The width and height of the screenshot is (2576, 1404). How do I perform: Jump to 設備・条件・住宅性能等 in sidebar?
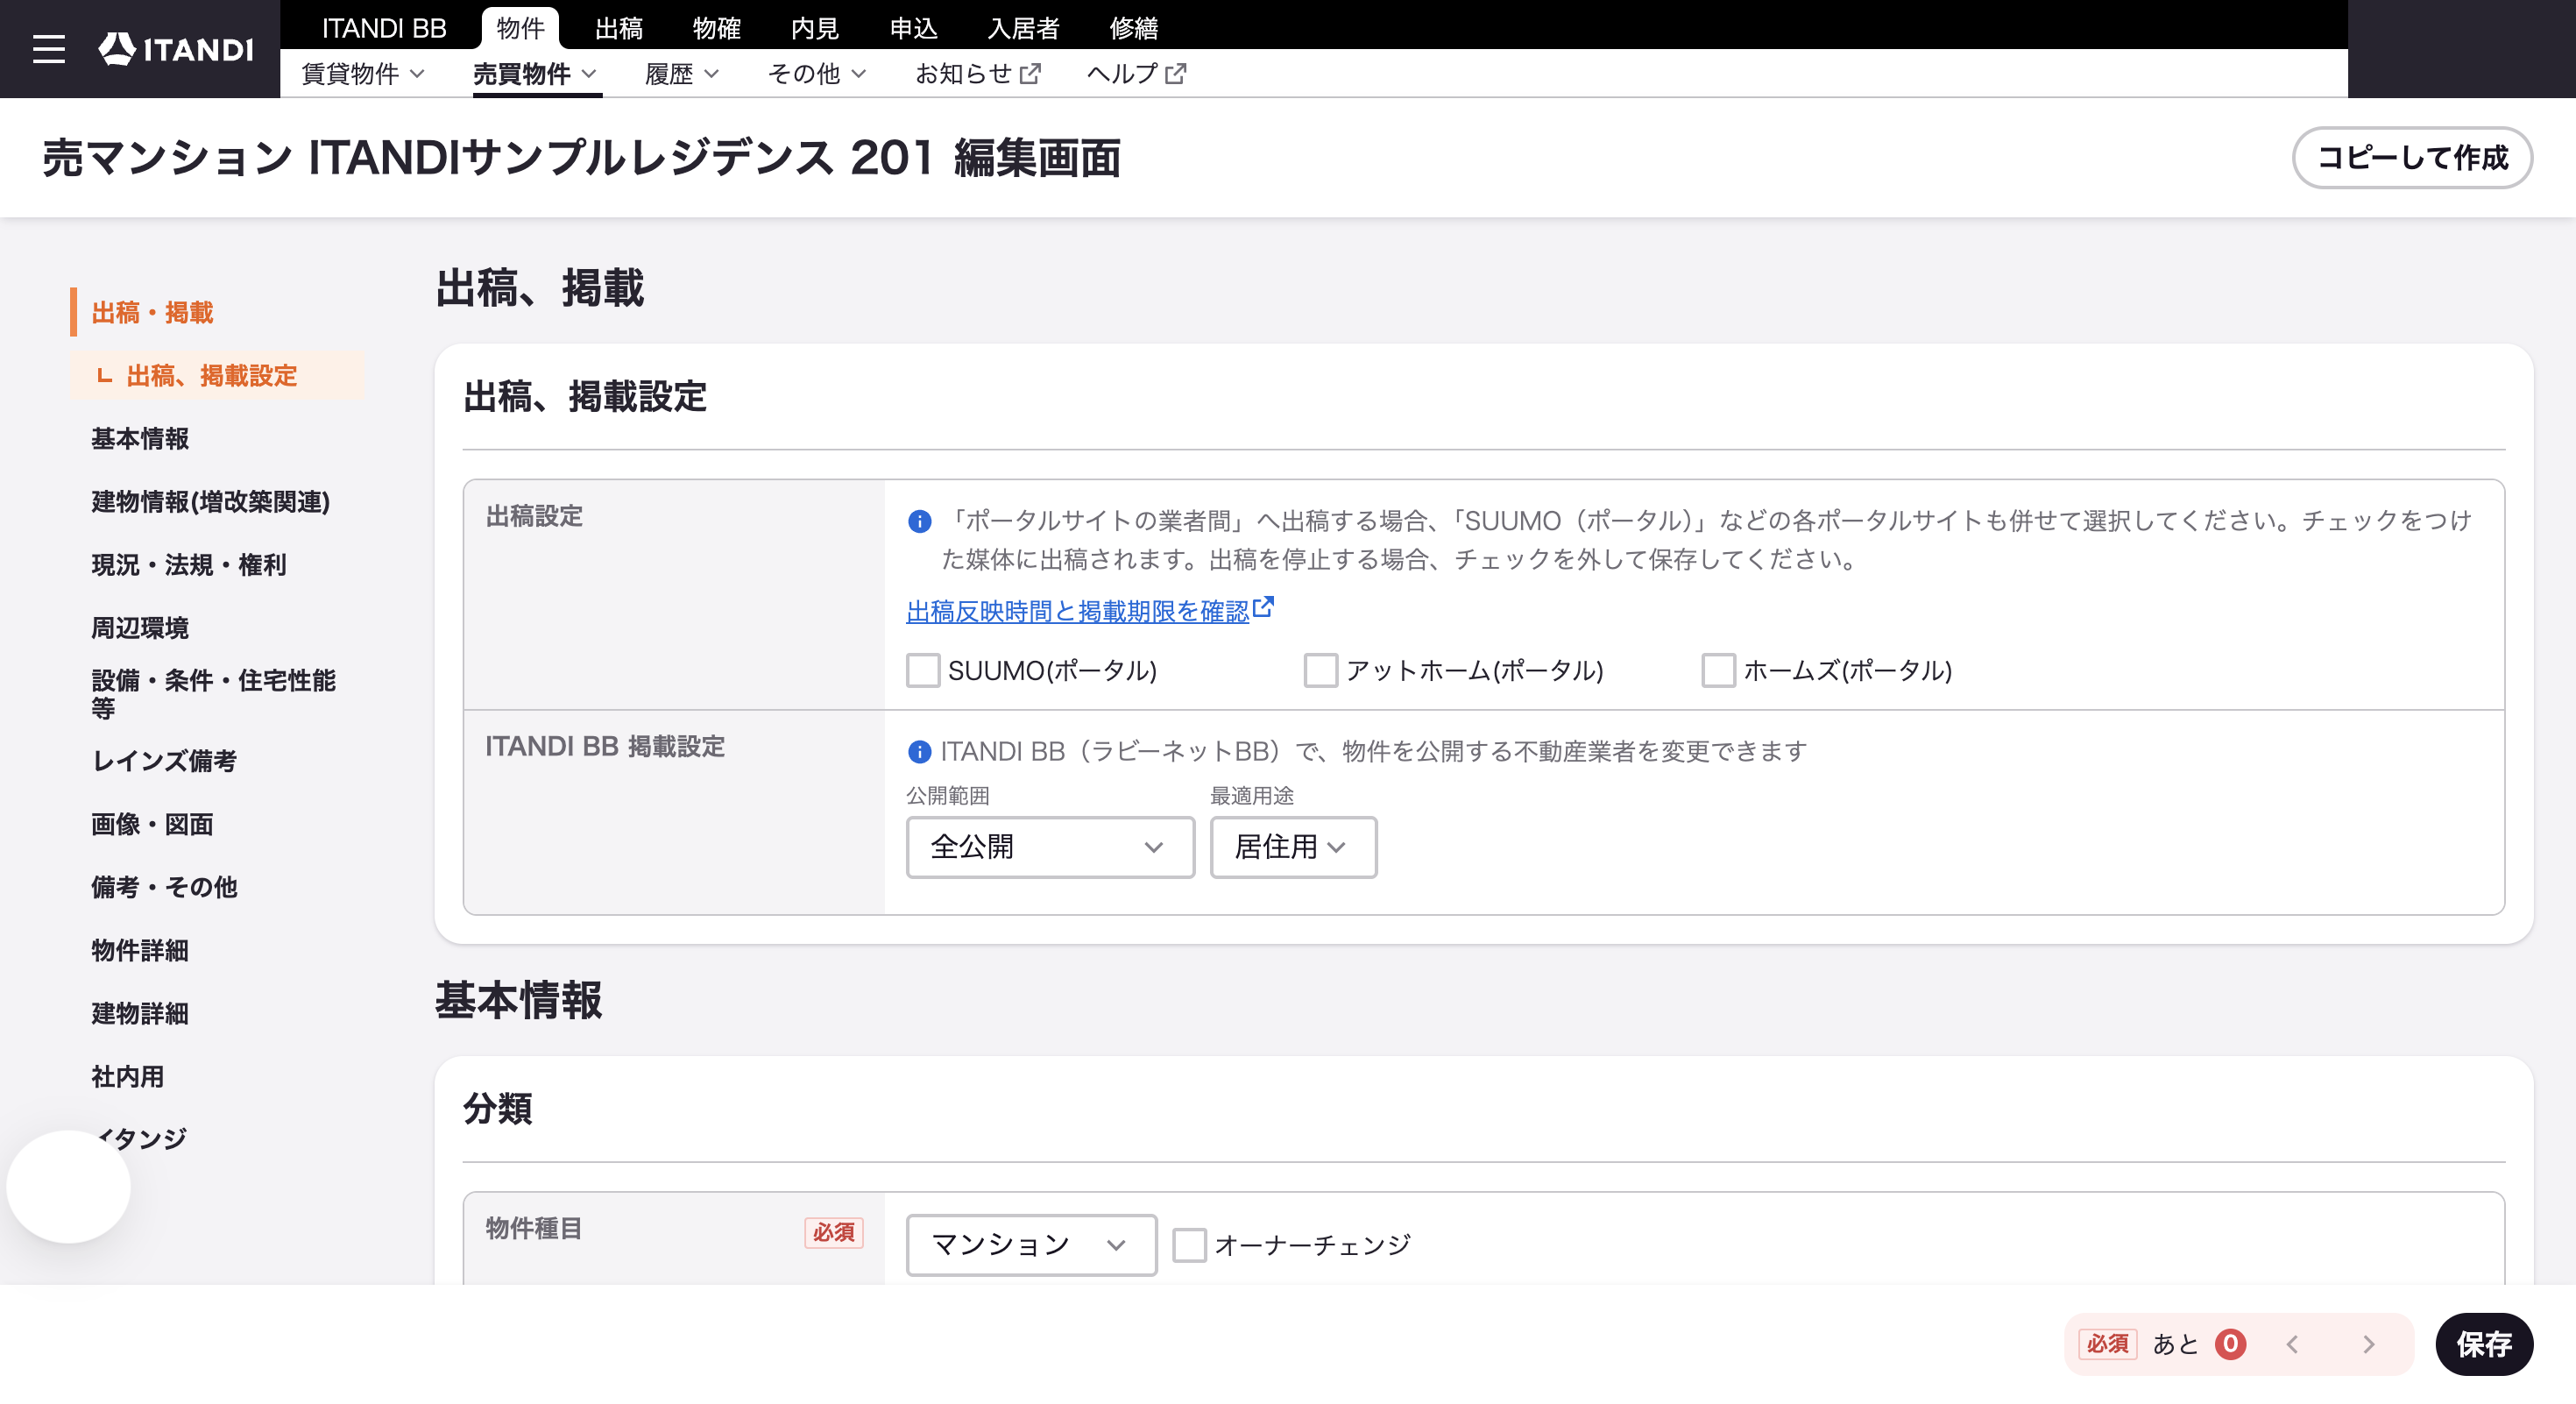214,694
